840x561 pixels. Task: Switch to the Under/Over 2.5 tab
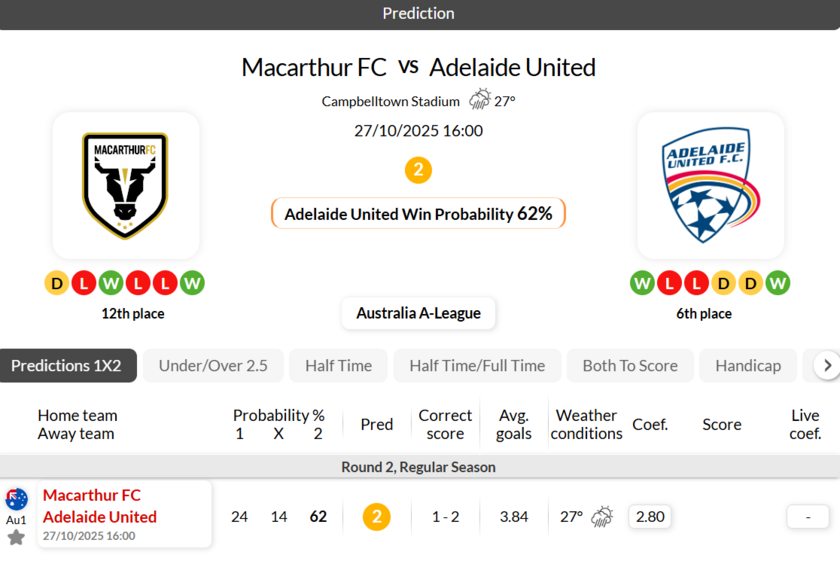[x=213, y=366]
